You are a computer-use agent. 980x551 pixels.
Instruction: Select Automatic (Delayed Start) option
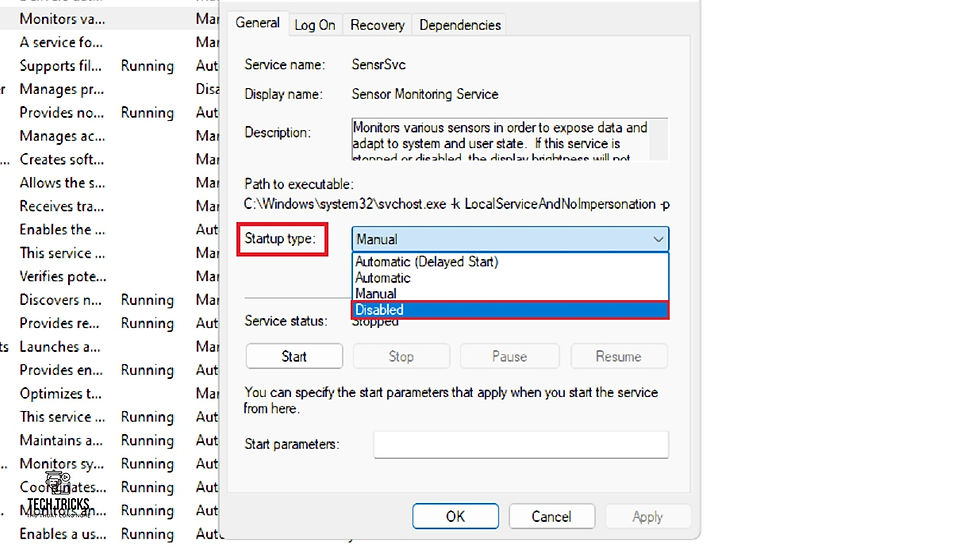(x=510, y=262)
